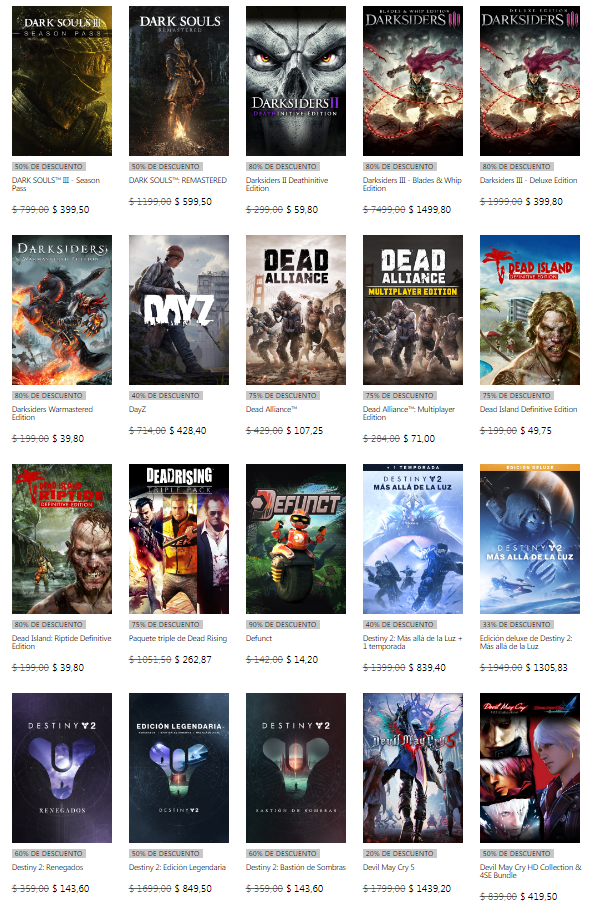The image size is (603, 917).
Task: Click the Defunct game cover image
Action: [296, 539]
